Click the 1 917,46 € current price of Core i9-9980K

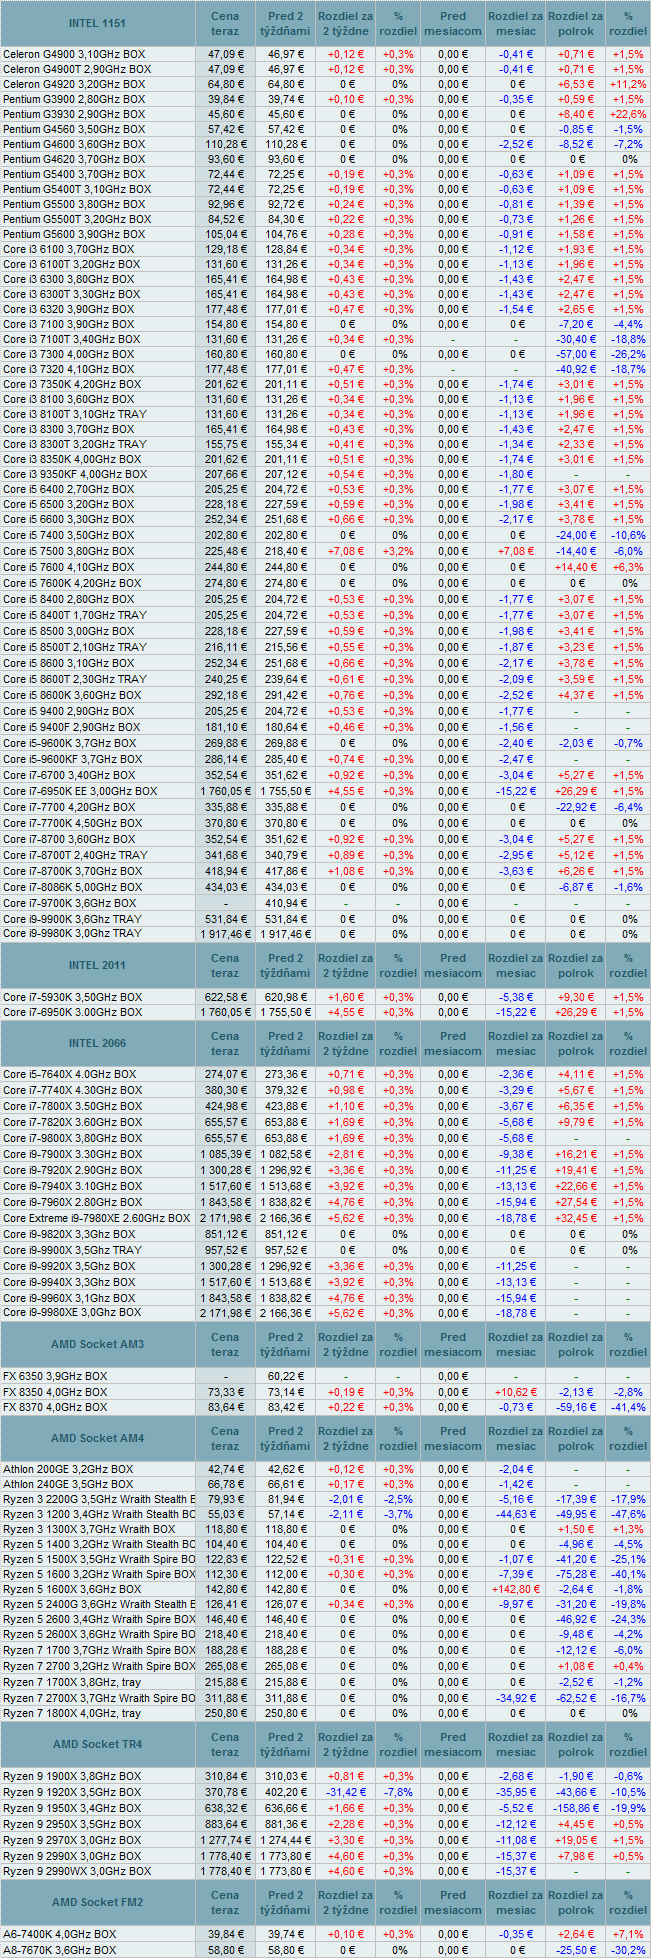[225, 934]
